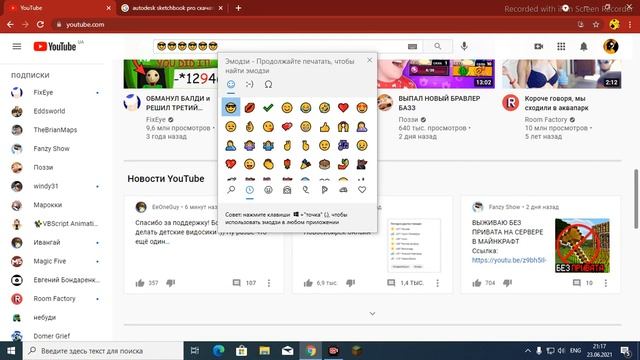Open a new Chrome tab
The height and width of the screenshot is (360, 640).
tap(238, 8)
